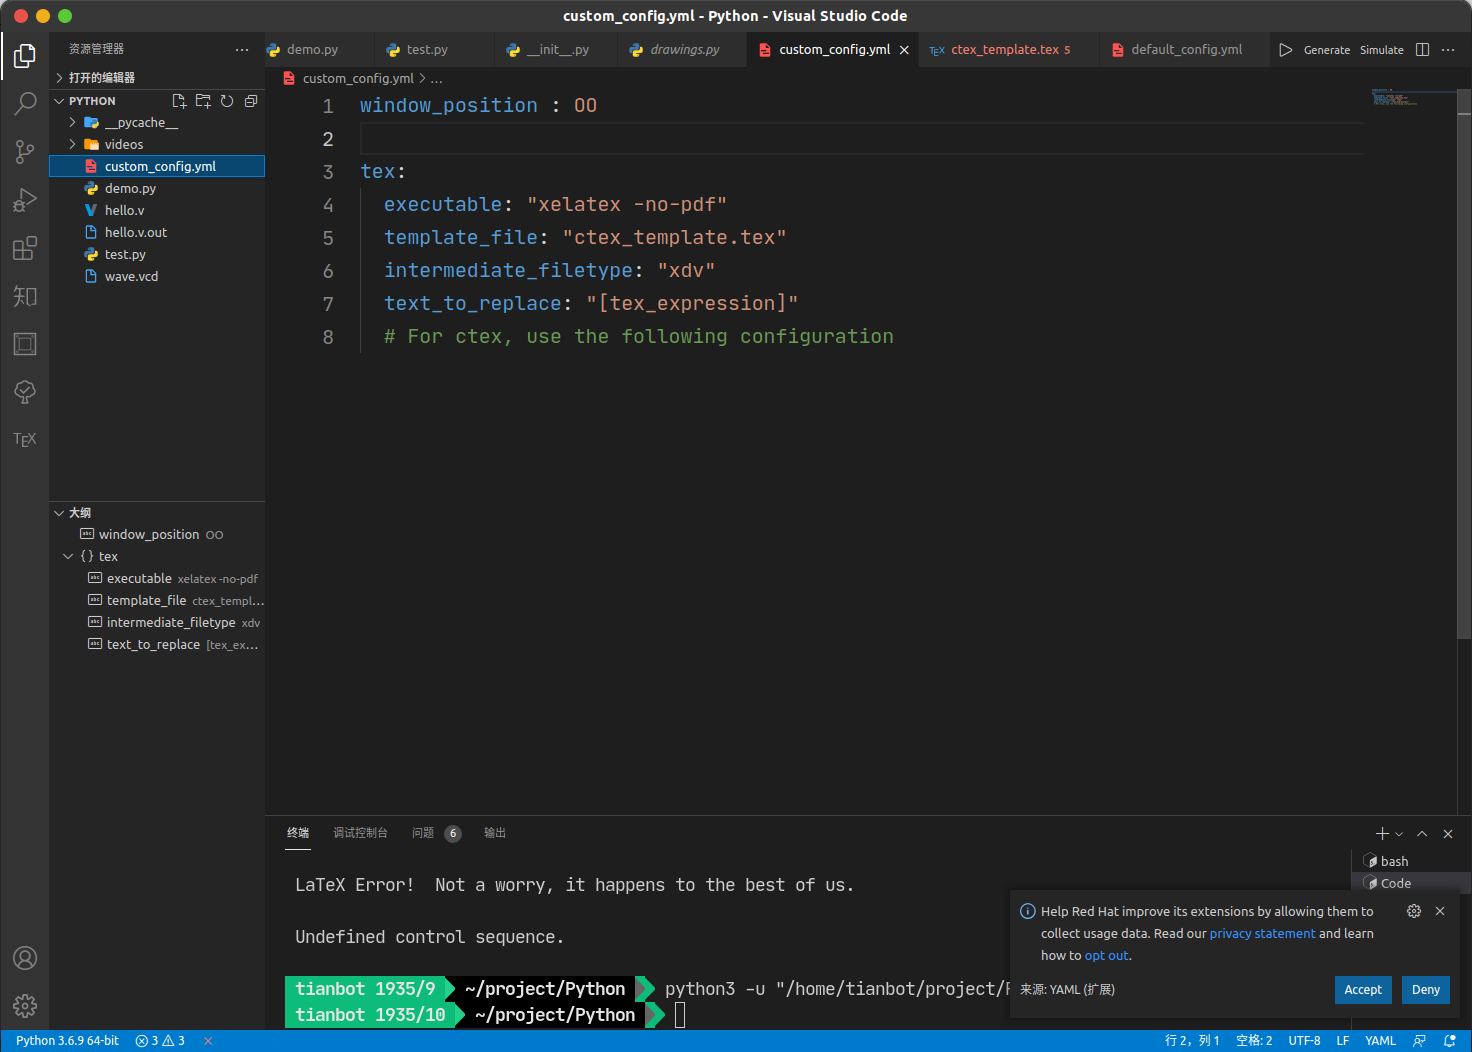Open the new terminal dropdown arrow
The width and height of the screenshot is (1472, 1052).
click(1399, 834)
